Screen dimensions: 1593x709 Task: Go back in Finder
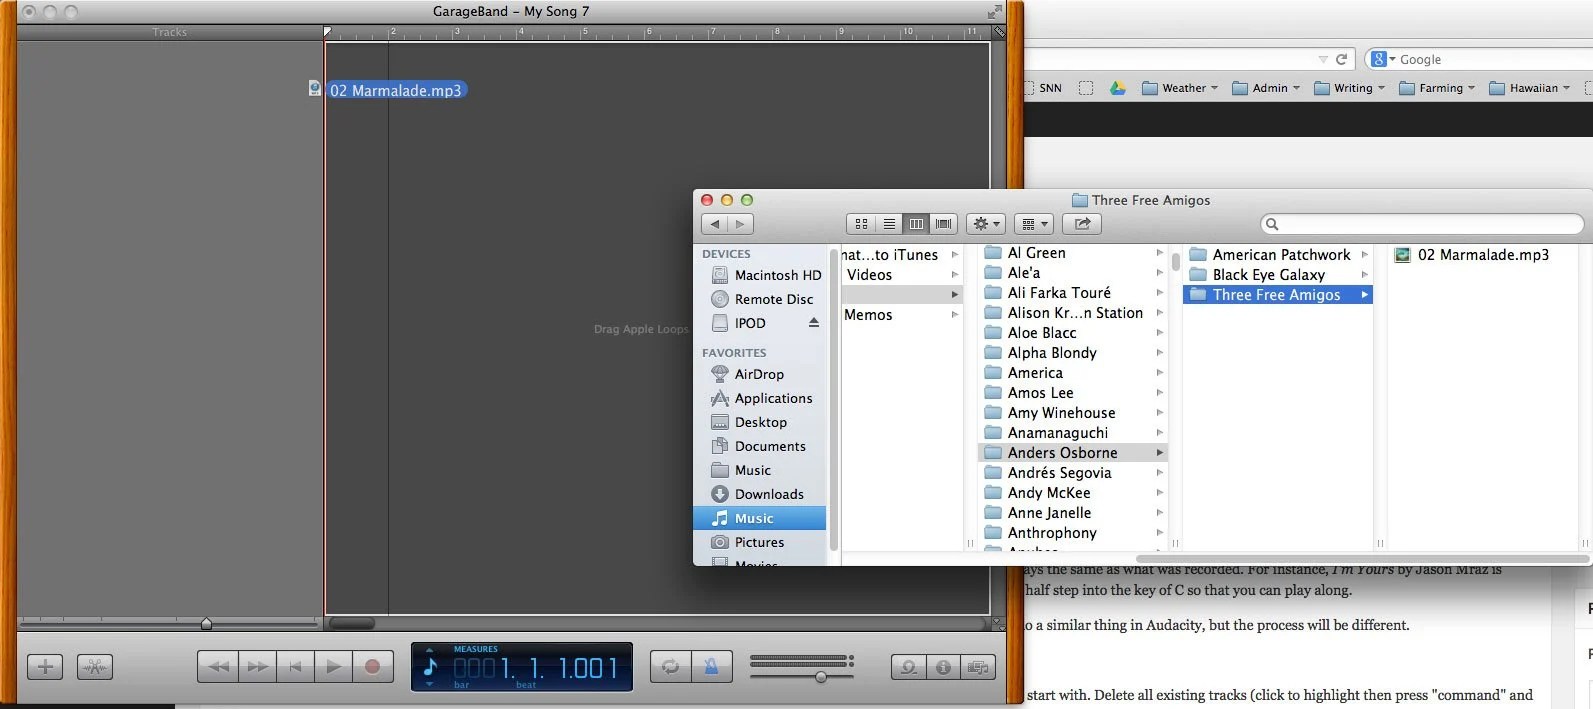715,224
